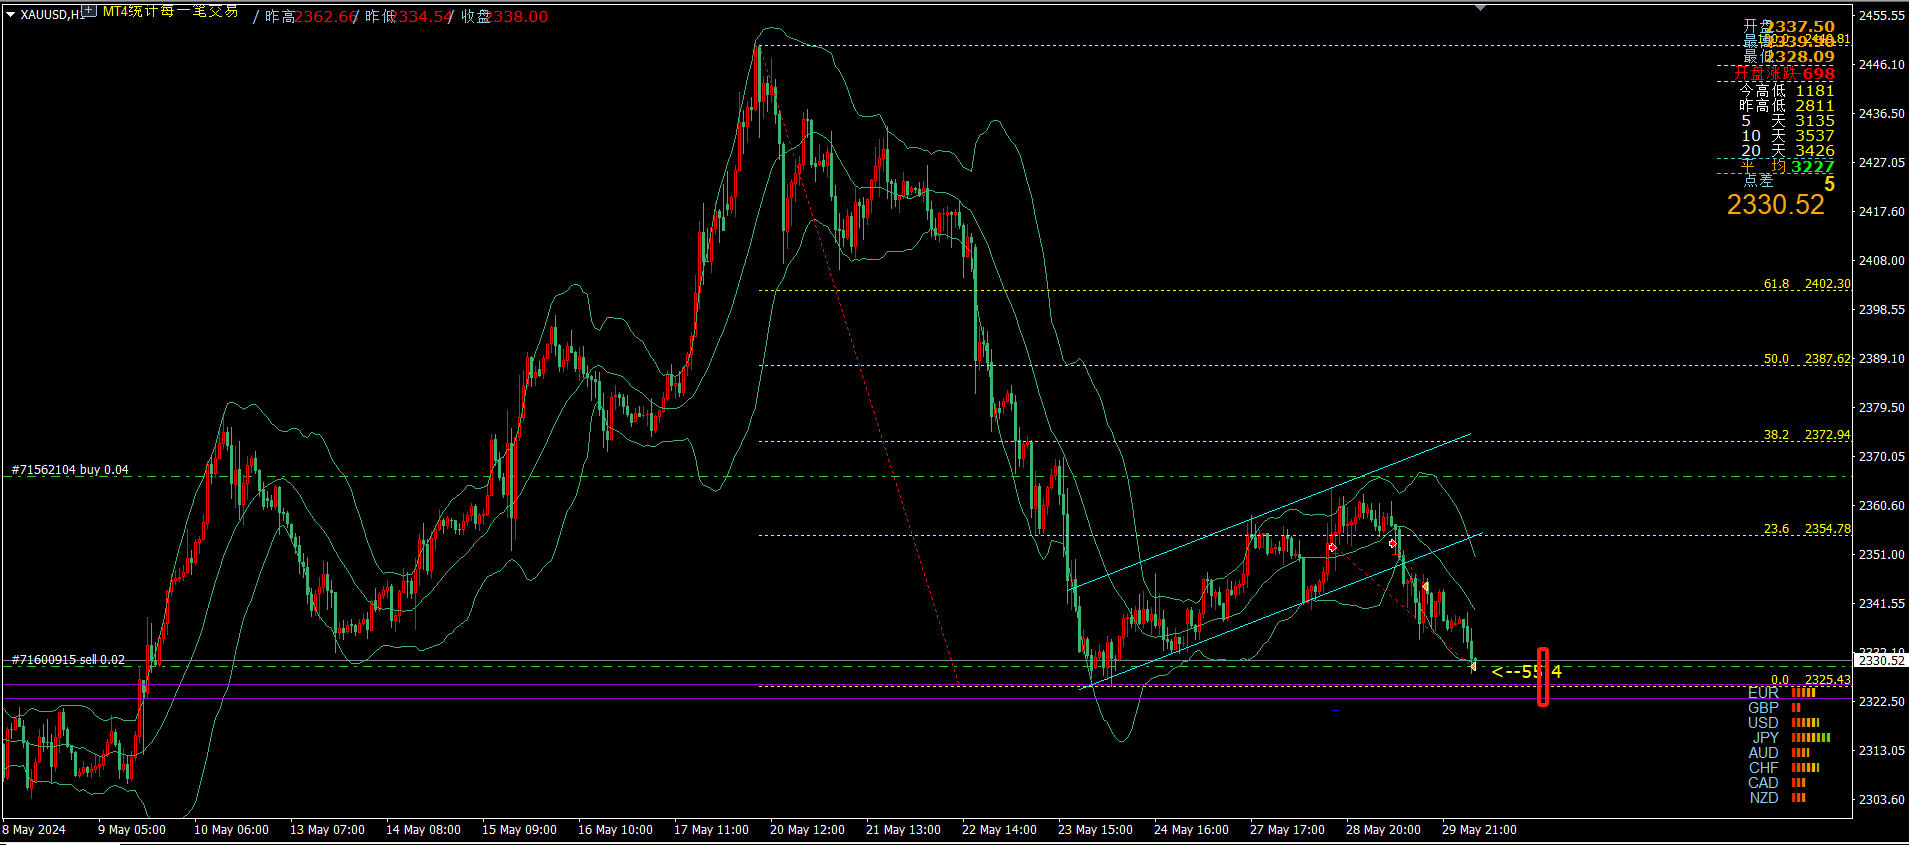Click the orange arrow marker near price 2344
Screen dimensions: 1909x845
(x=1424, y=587)
